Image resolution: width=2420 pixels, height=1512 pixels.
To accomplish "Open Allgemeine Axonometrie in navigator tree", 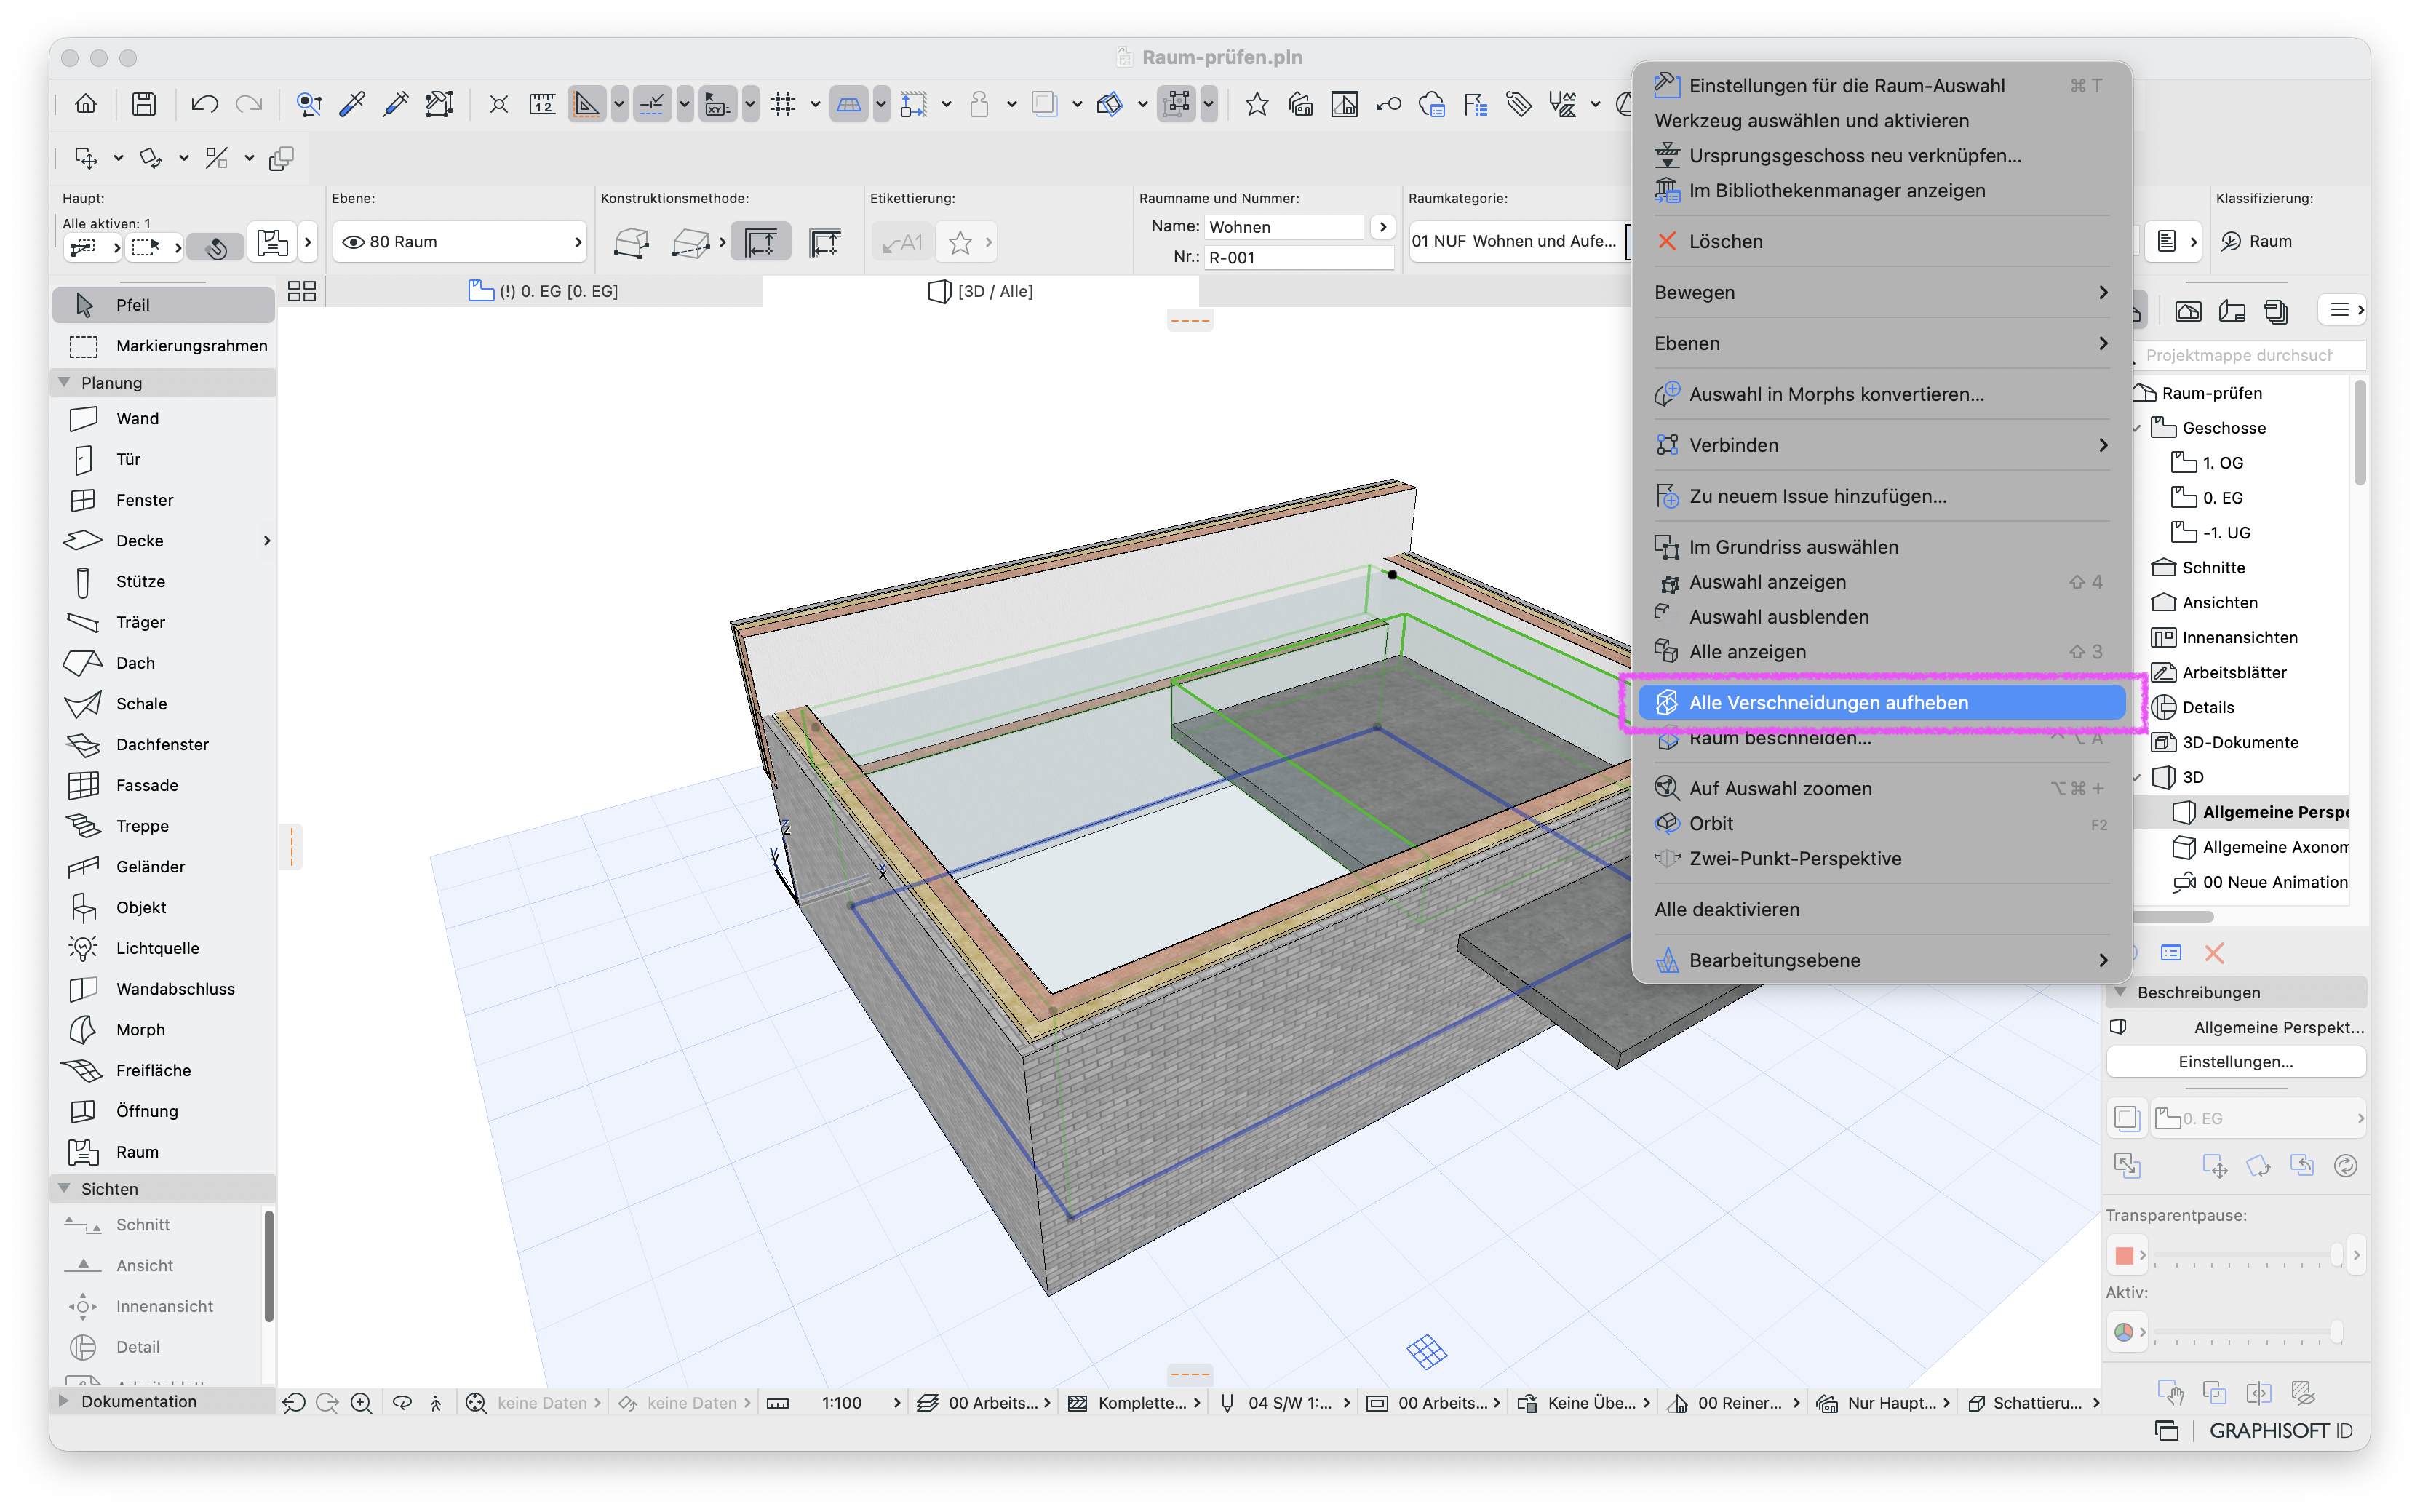I will coord(2260,847).
